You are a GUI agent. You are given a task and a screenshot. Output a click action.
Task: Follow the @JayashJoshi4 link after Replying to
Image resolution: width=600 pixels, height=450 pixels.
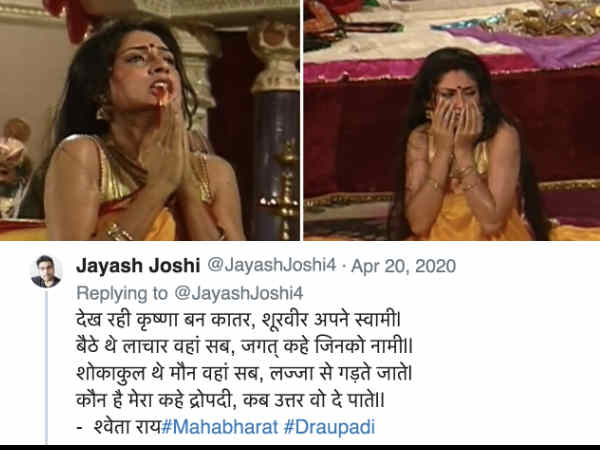[239, 293]
